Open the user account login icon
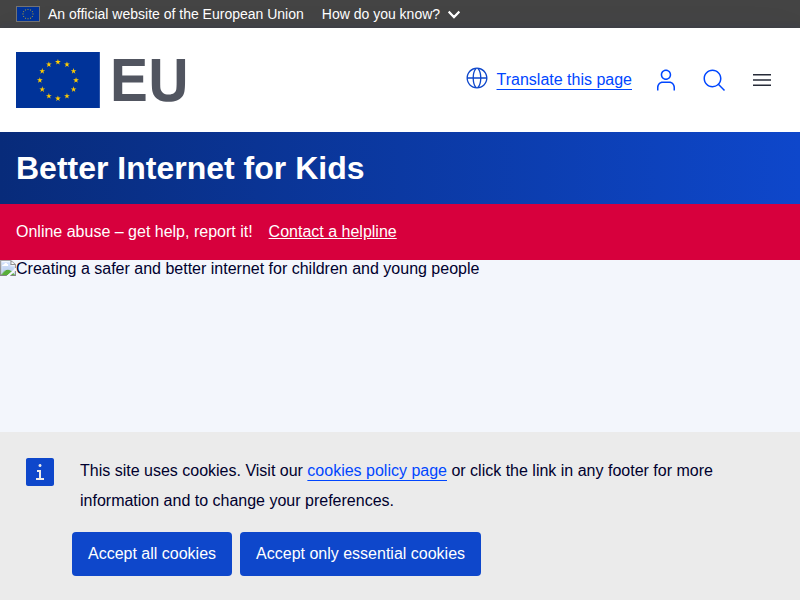The width and height of the screenshot is (800, 600). [x=666, y=80]
